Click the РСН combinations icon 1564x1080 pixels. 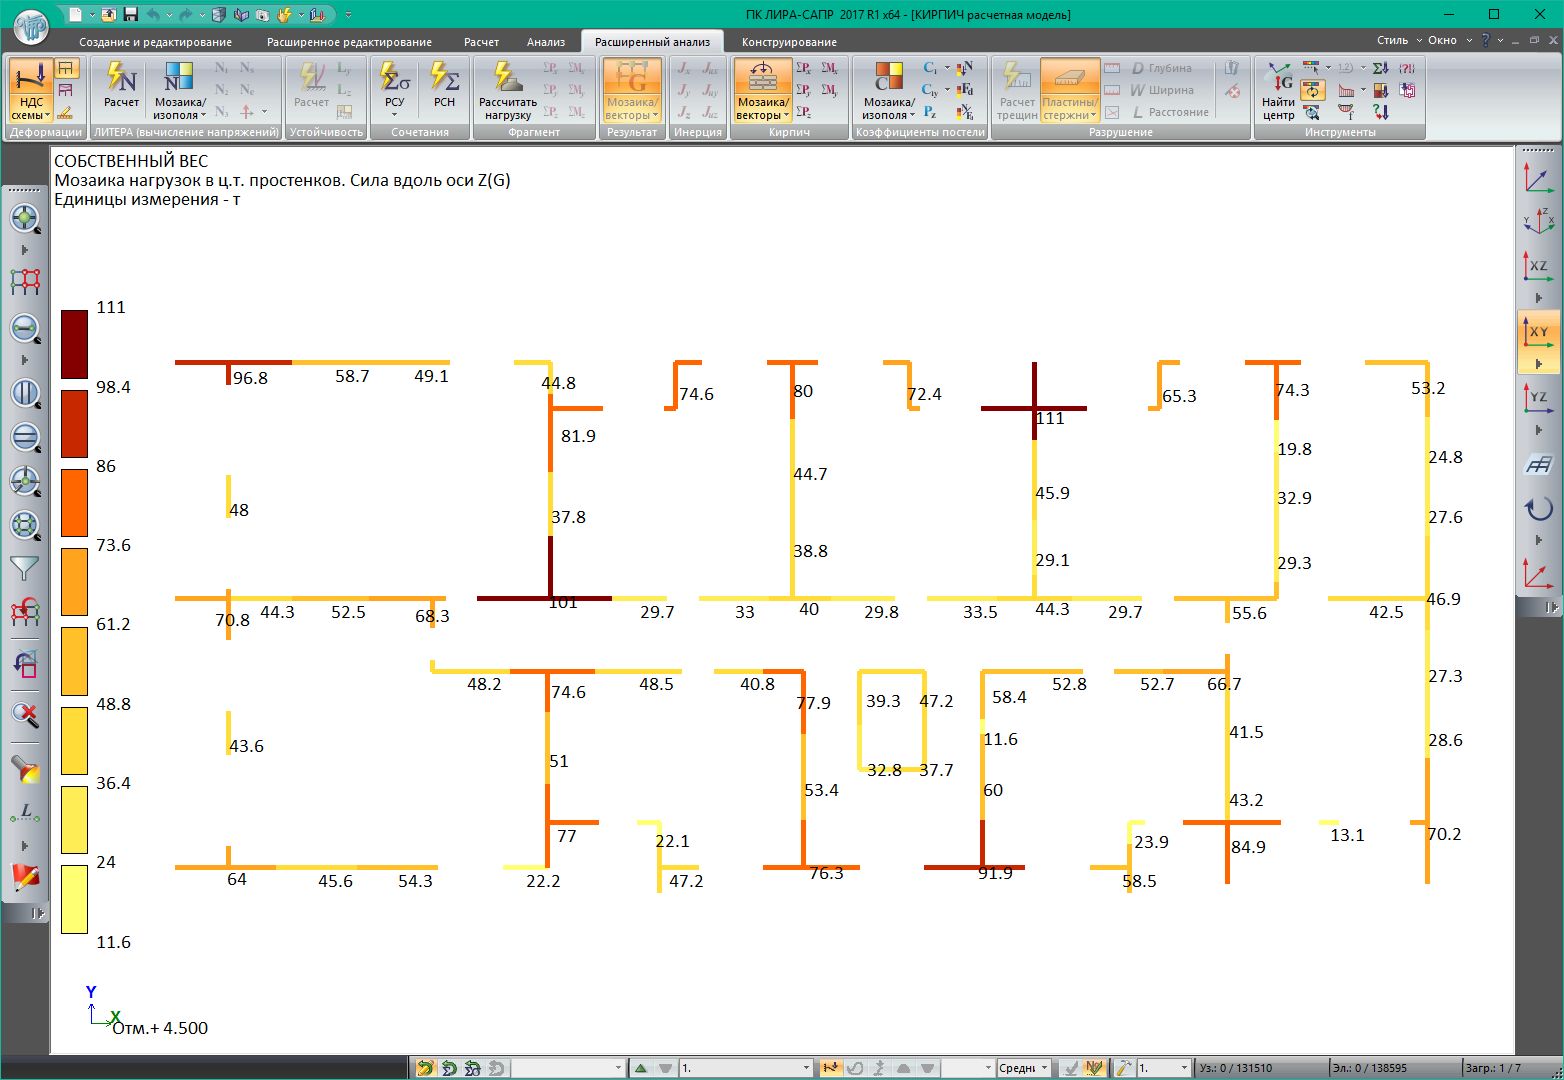[x=444, y=86]
